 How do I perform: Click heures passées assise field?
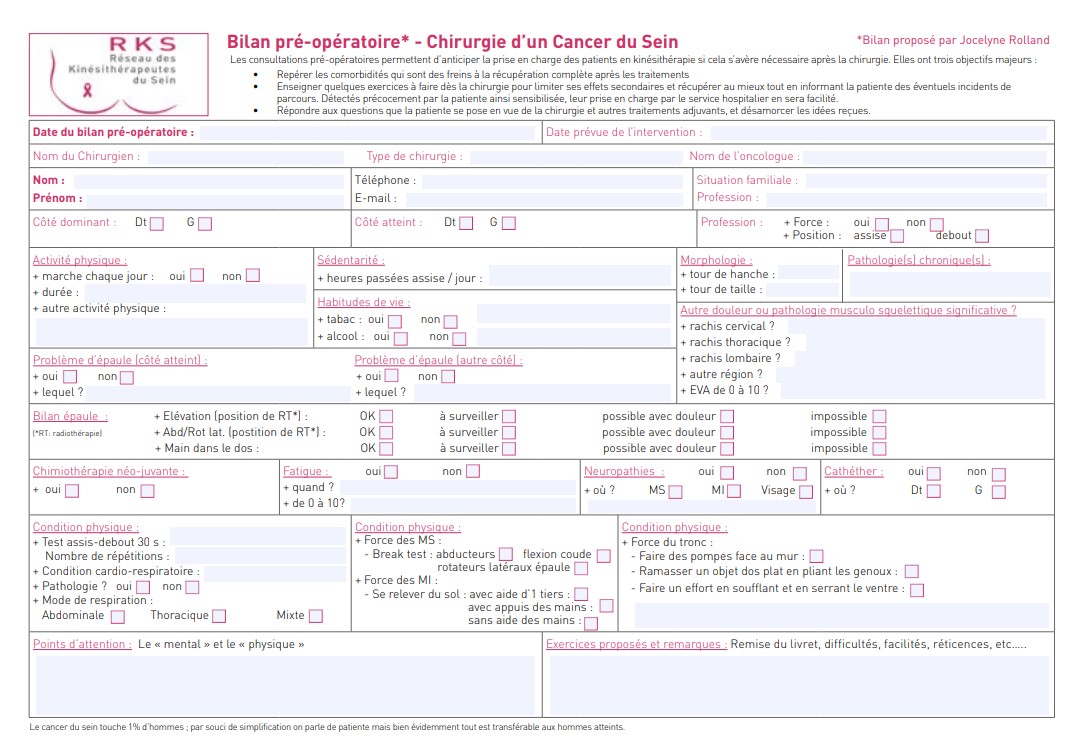(580, 276)
